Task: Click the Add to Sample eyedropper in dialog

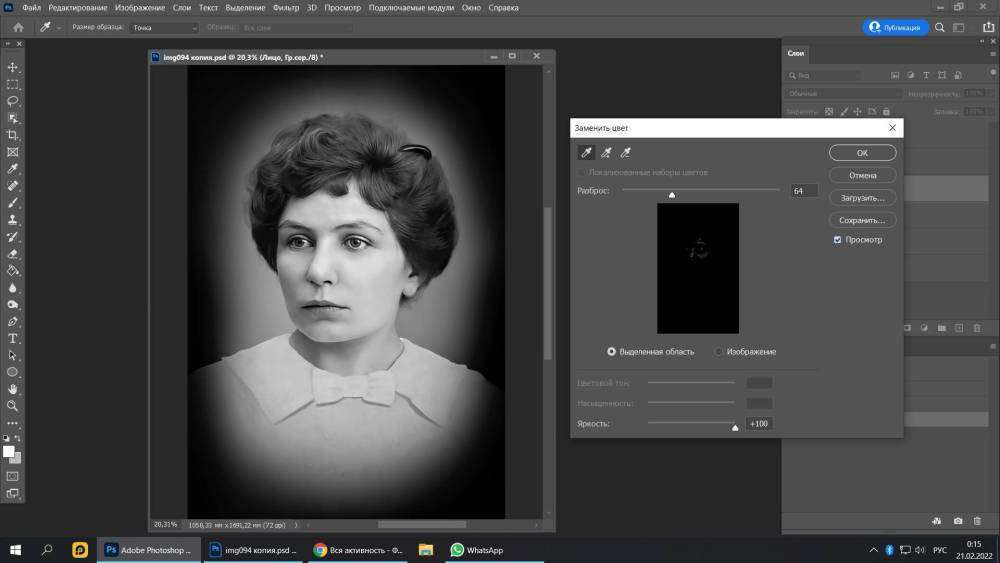Action: click(606, 153)
